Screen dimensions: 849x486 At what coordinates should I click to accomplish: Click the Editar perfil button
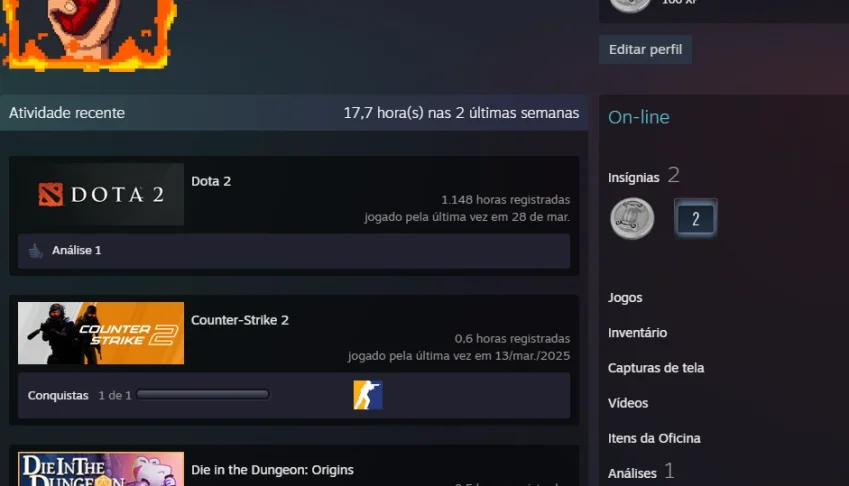pyautogui.click(x=645, y=49)
